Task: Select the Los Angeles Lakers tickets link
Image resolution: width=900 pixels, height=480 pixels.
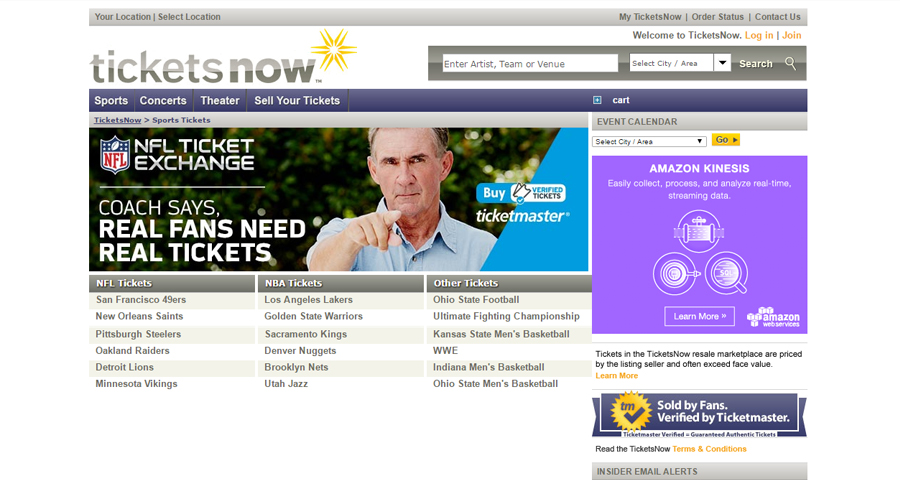Action: pyautogui.click(x=308, y=300)
